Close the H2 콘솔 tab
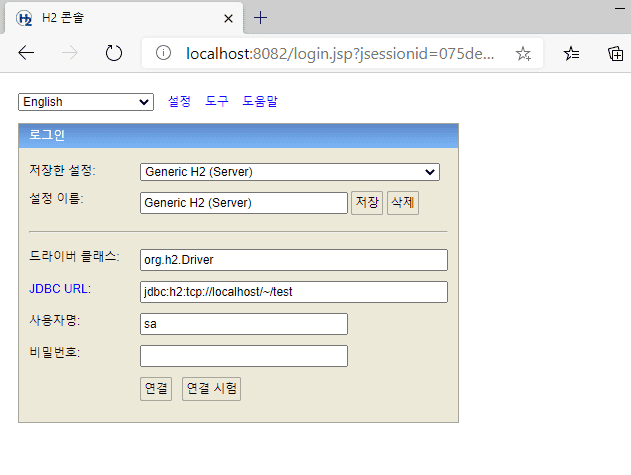The width and height of the screenshot is (631, 475). pos(228,18)
